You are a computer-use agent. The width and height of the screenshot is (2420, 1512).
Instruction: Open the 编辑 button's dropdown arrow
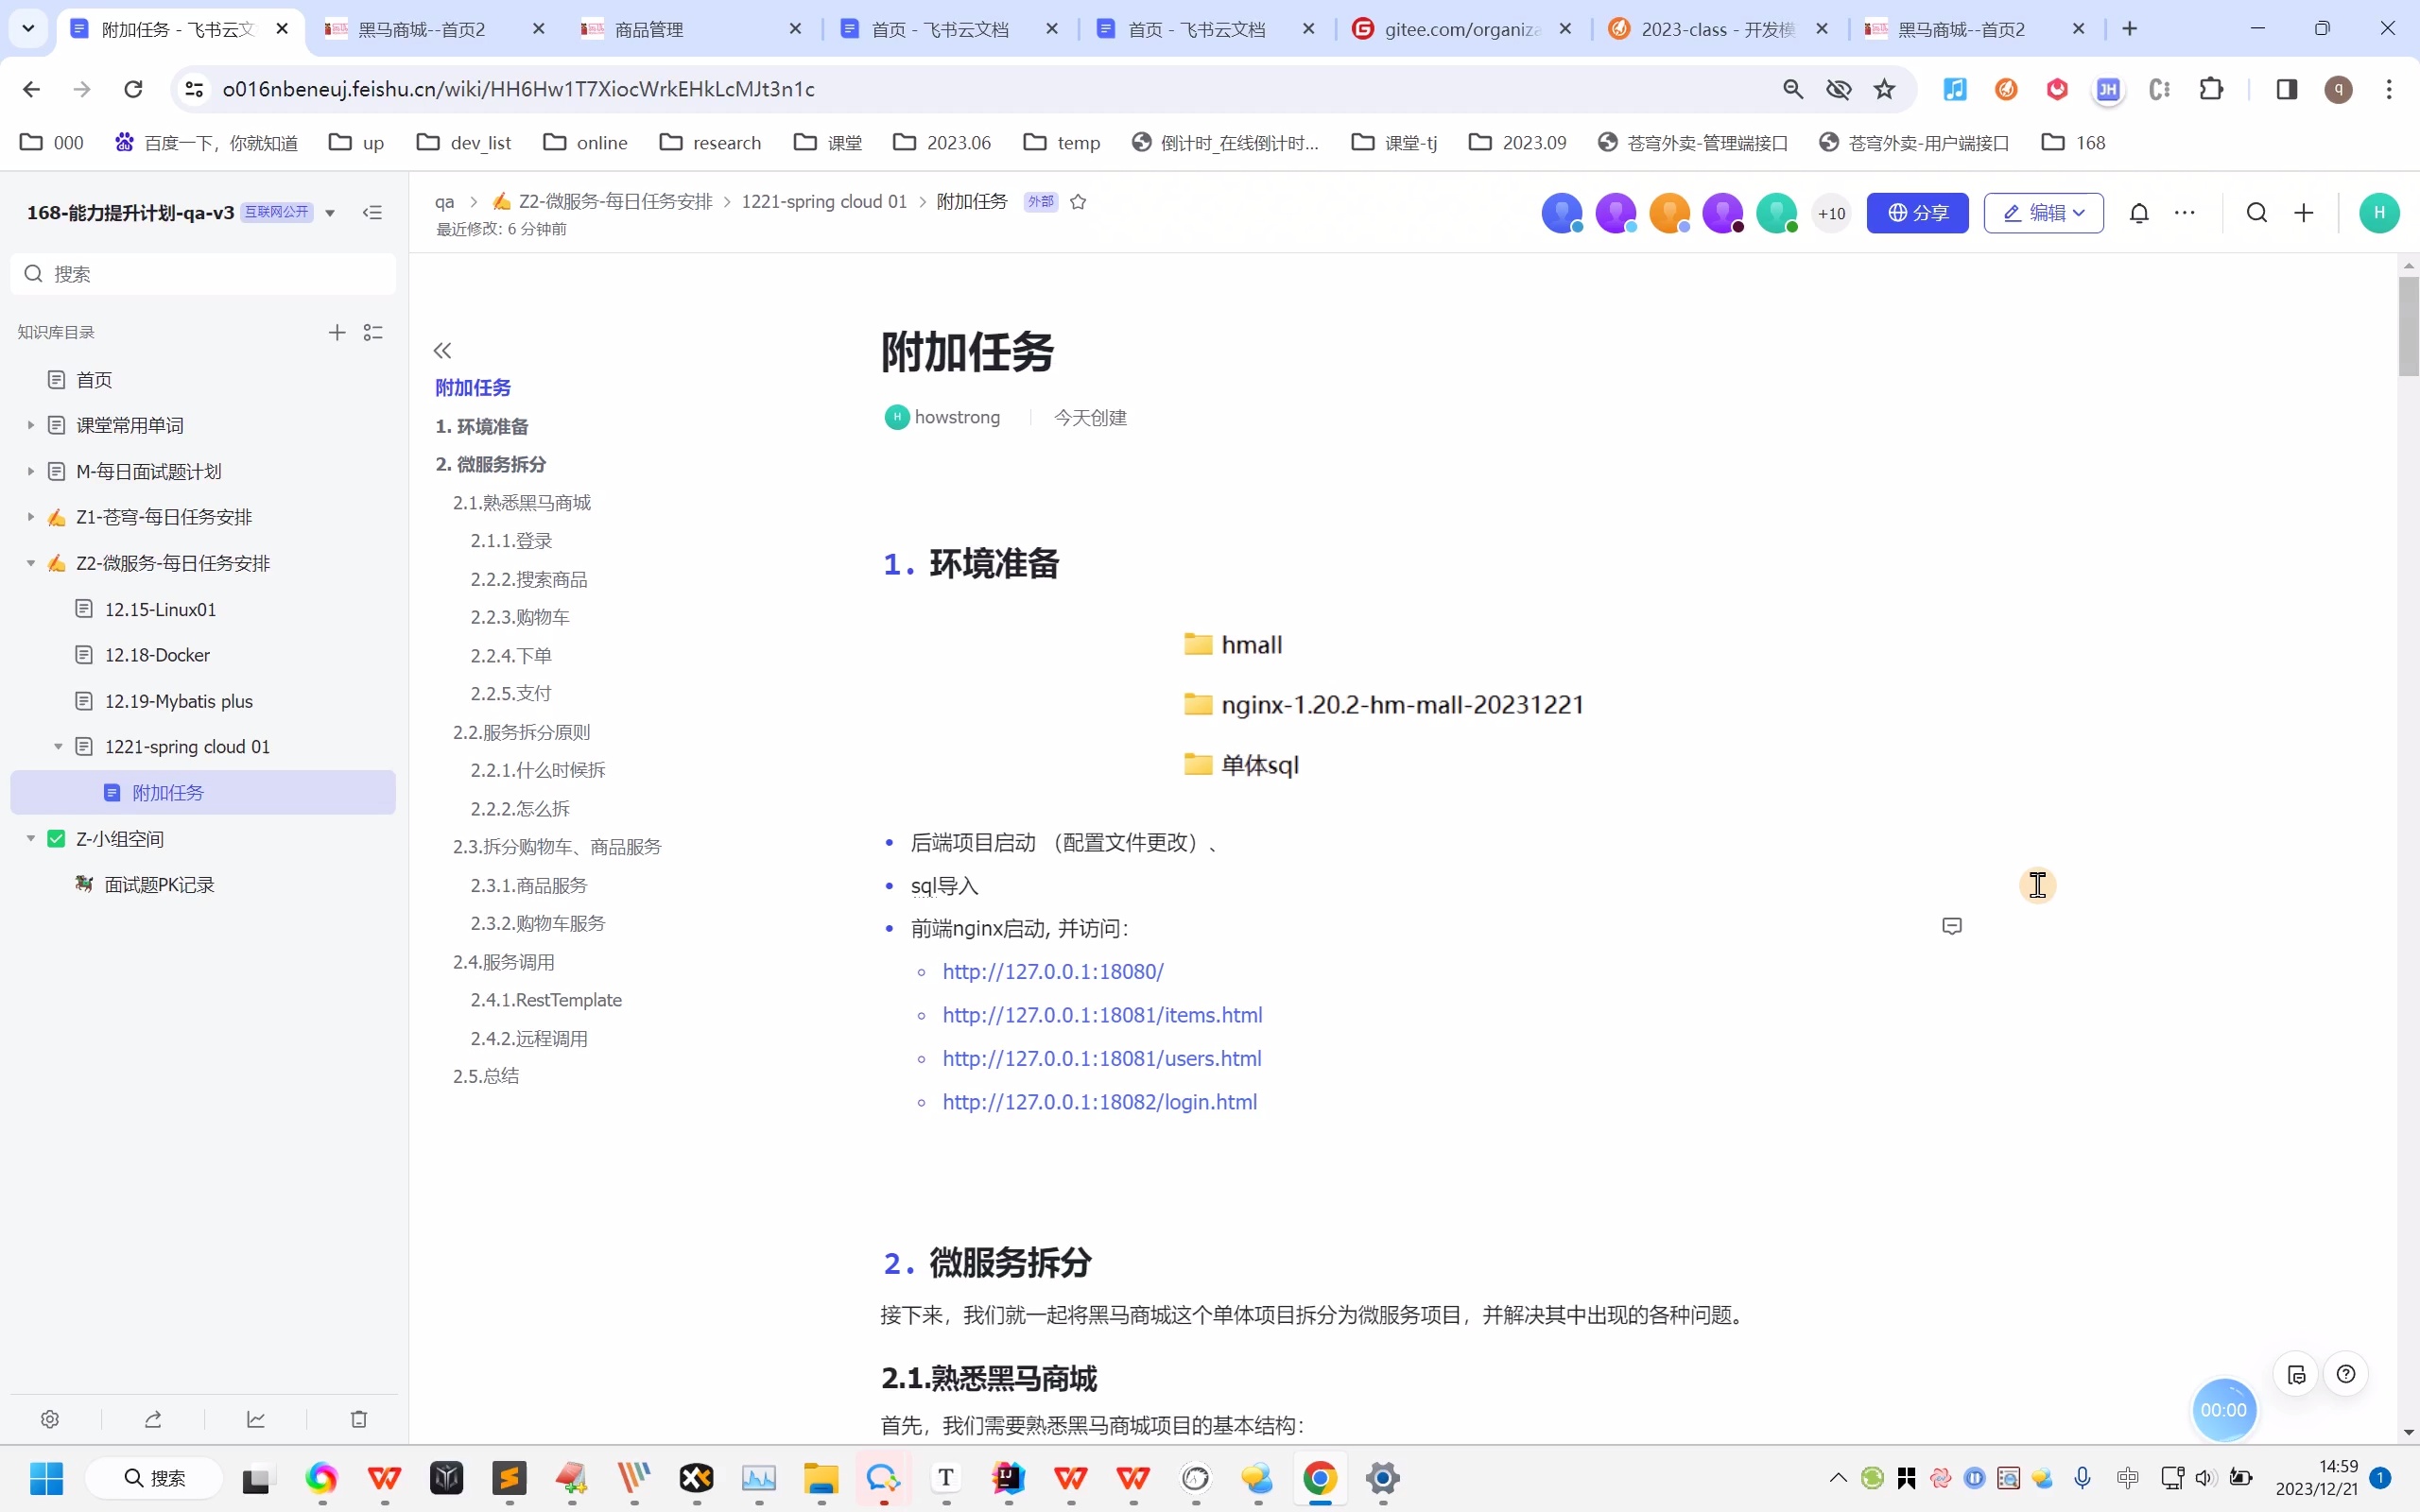pos(2080,212)
